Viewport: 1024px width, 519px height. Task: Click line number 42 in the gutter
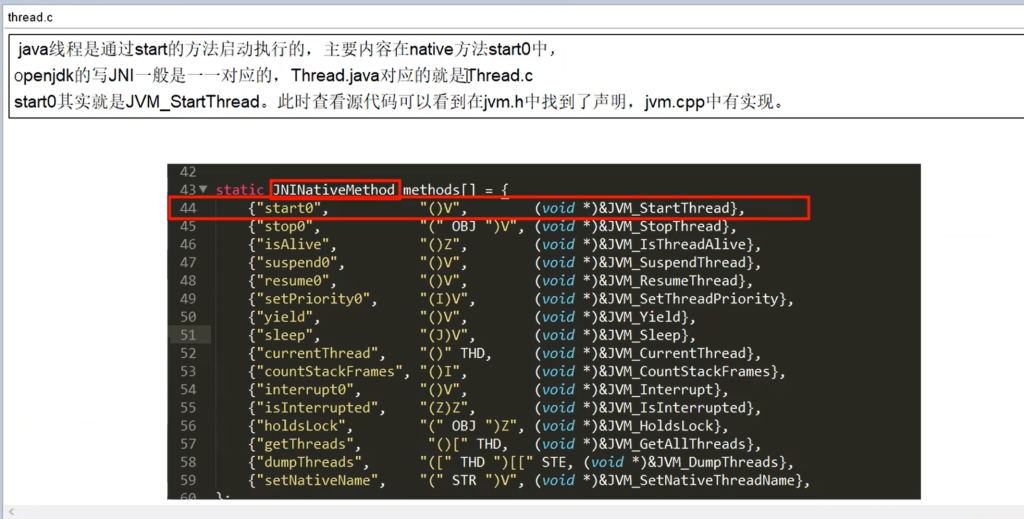187,172
